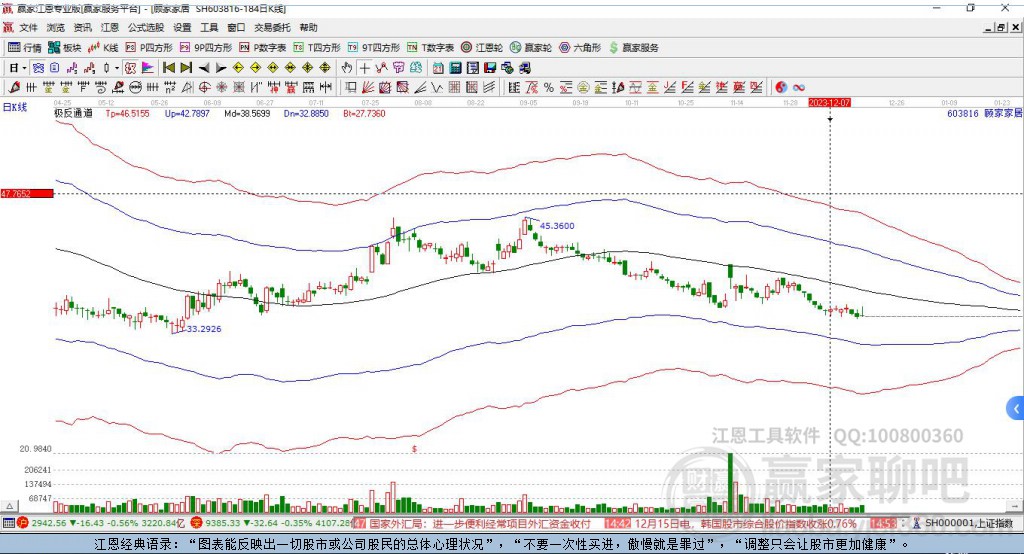Click the flag indicator icon
The image size is (1024, 554).
[x=148, y=68]
